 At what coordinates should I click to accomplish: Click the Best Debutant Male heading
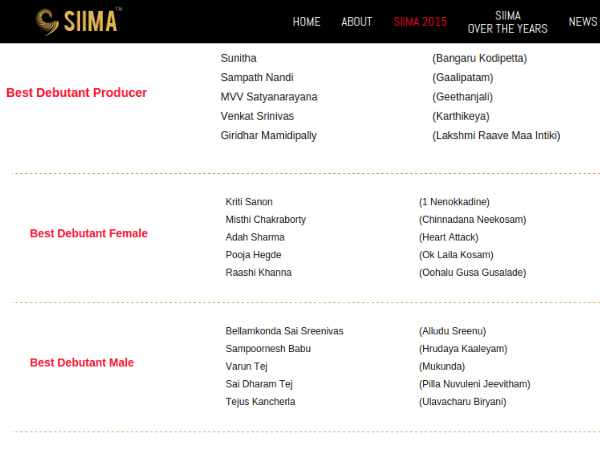[x=82, y=363]
